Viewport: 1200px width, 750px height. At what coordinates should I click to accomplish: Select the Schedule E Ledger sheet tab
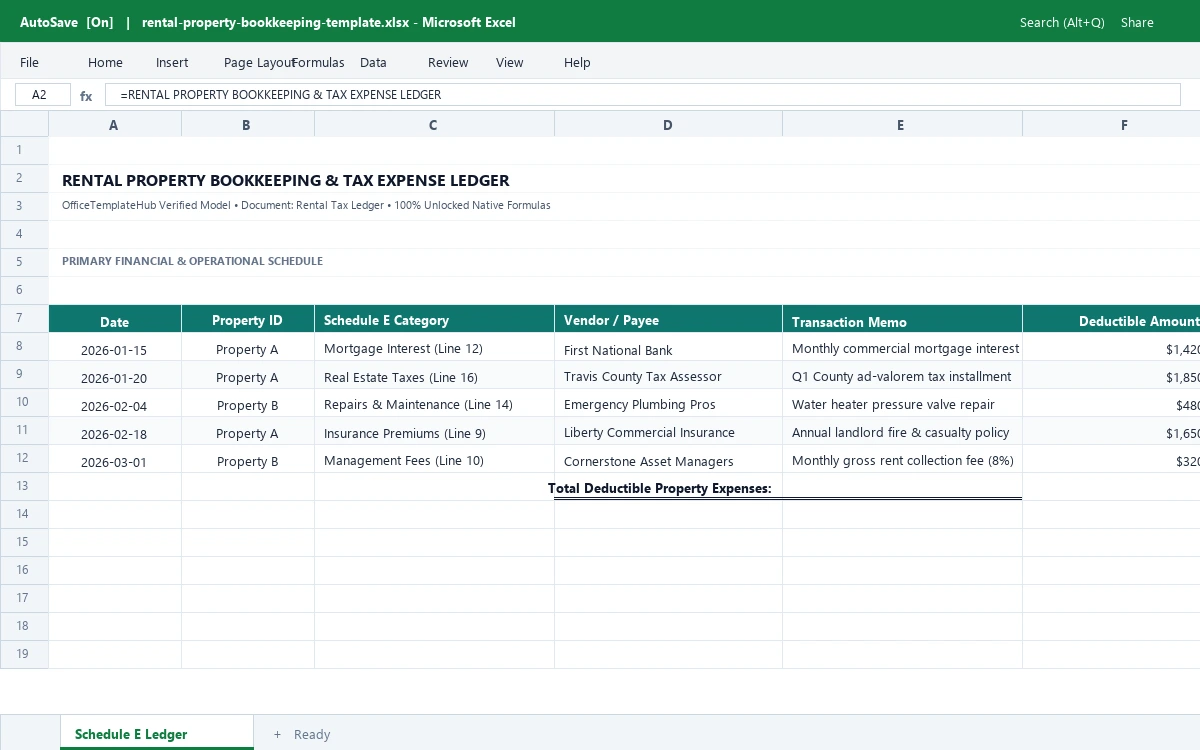tap(157, 733)
